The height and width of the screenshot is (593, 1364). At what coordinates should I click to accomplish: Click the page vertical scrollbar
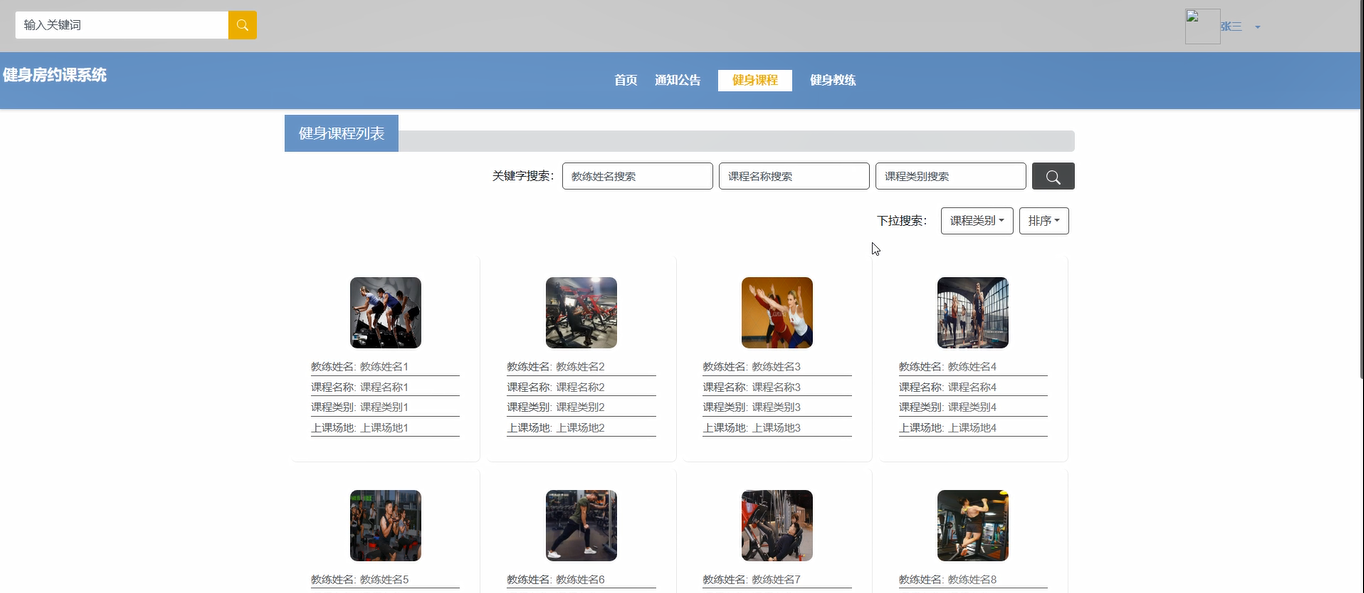[x=1360, y=190]
